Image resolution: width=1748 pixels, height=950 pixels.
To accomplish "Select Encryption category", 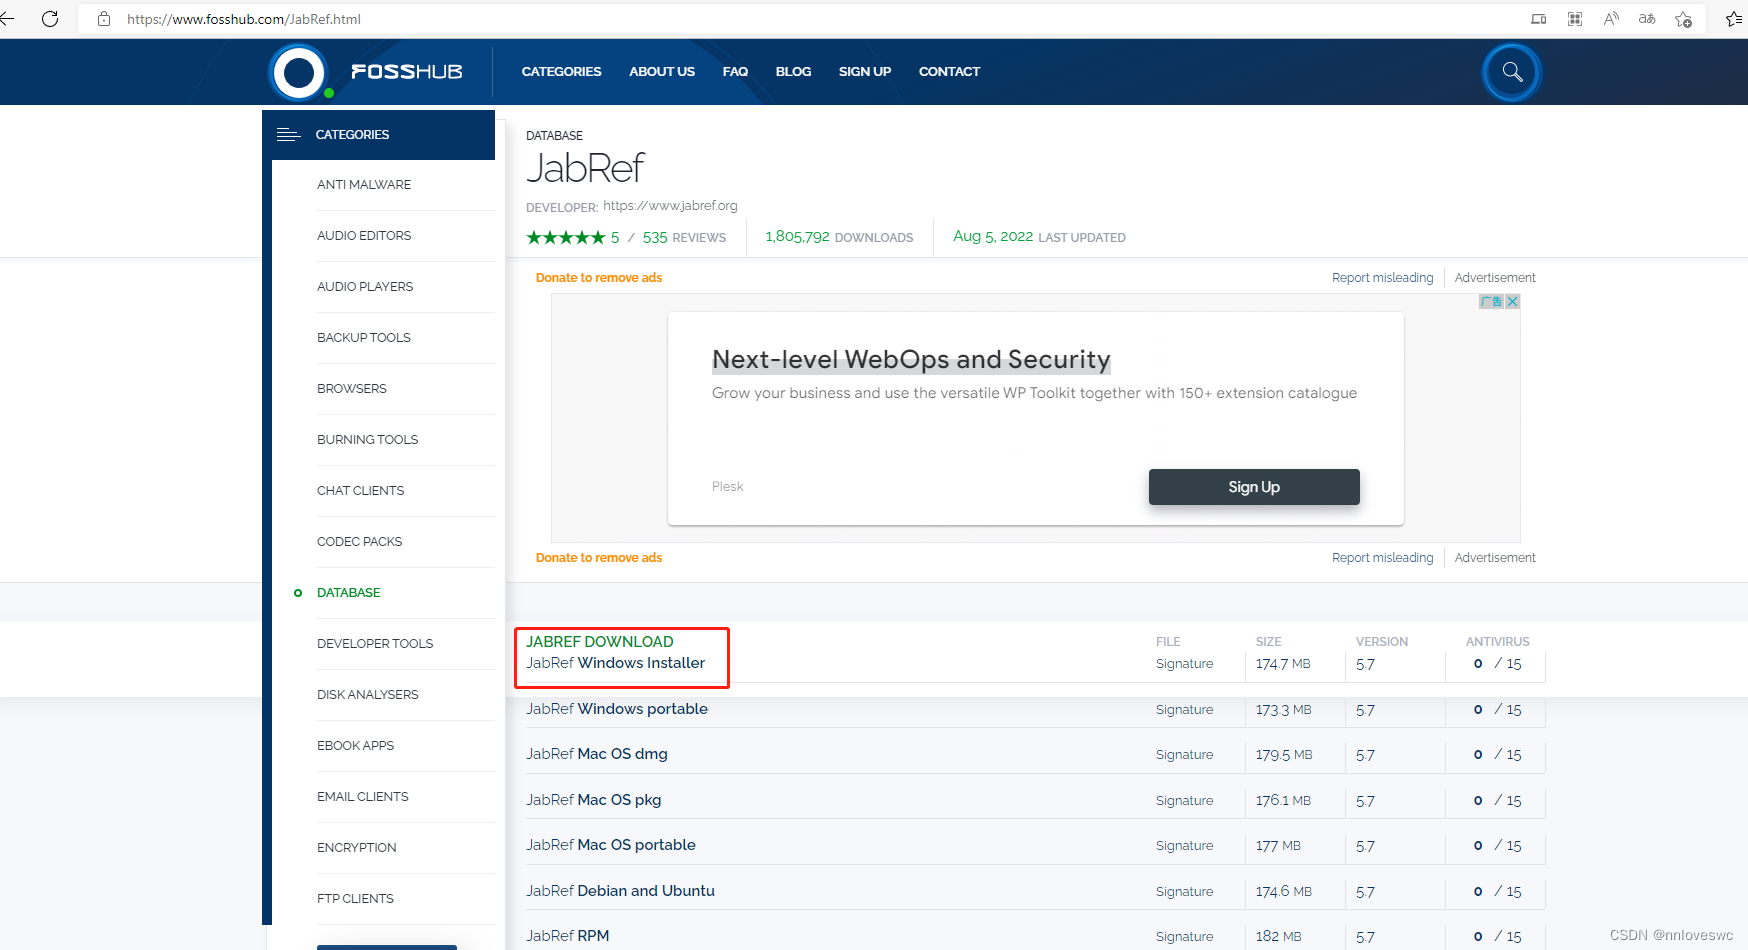I will click(357, 848).
